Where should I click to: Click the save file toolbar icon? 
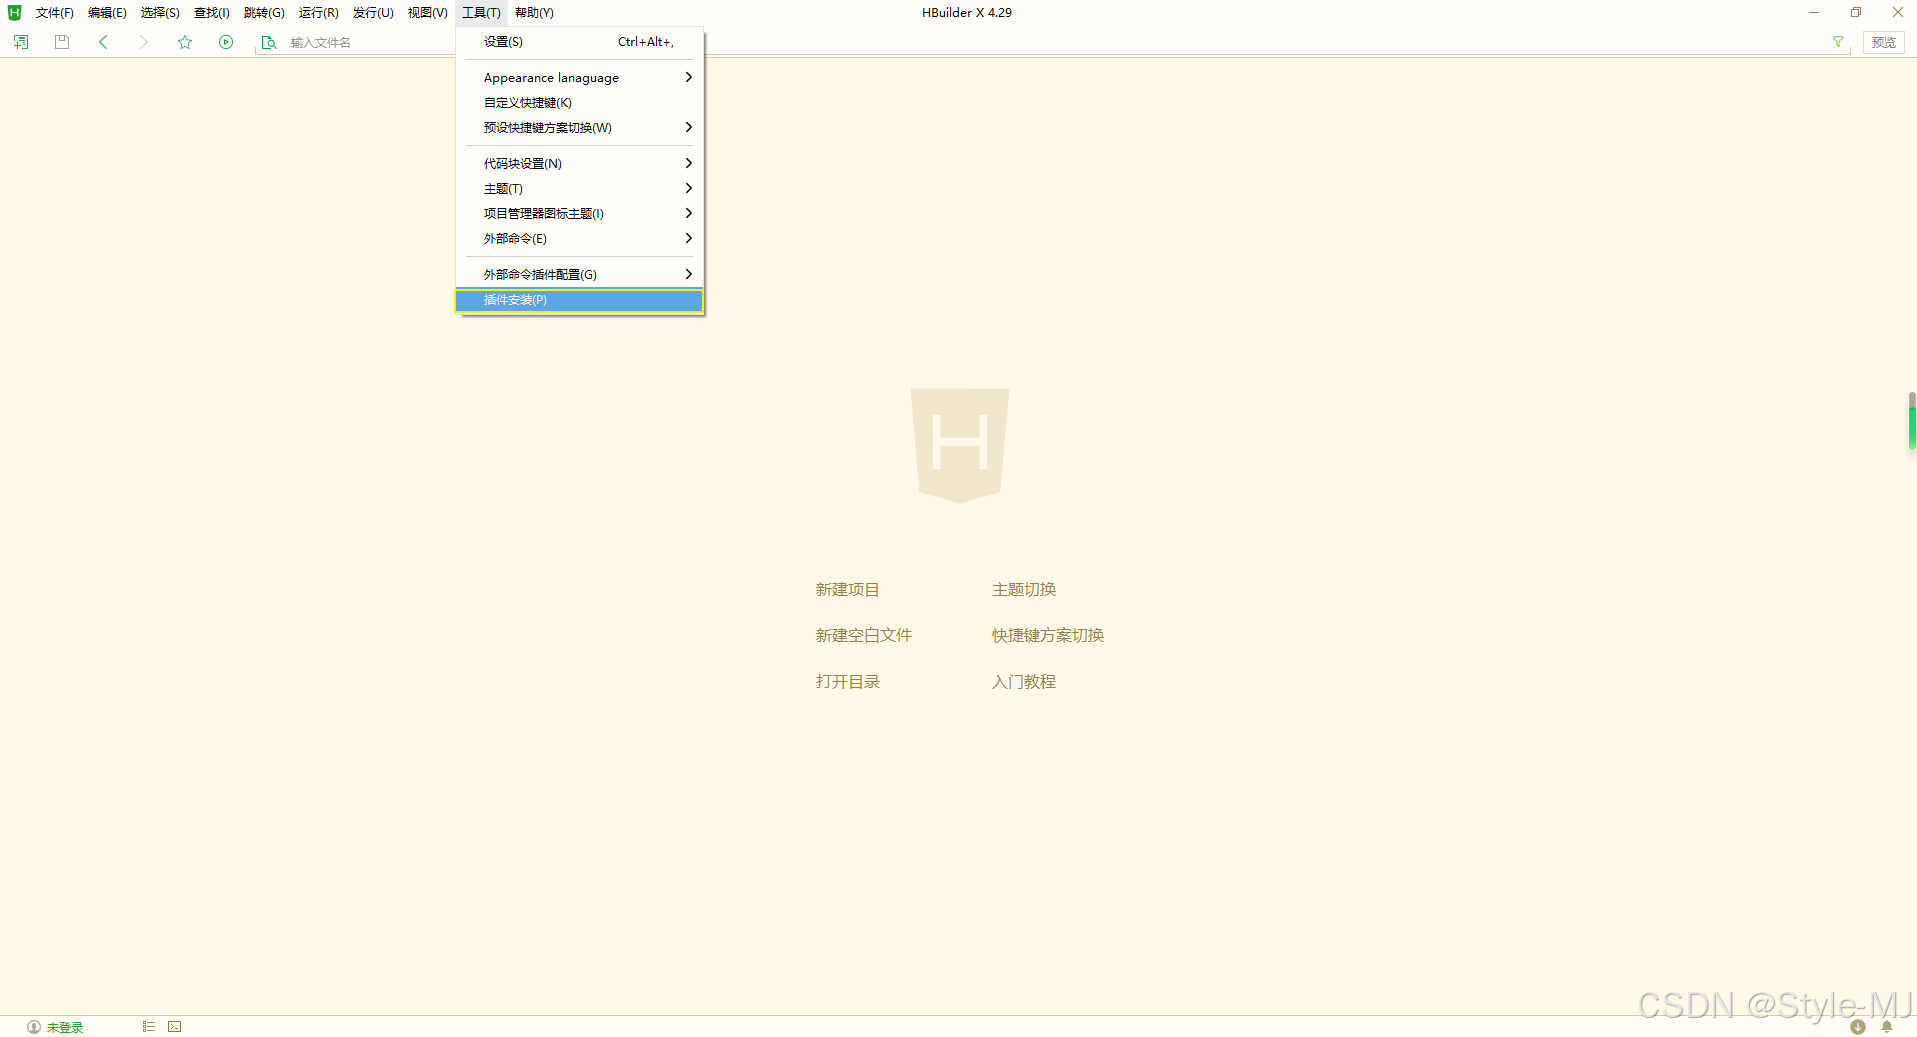62,42
